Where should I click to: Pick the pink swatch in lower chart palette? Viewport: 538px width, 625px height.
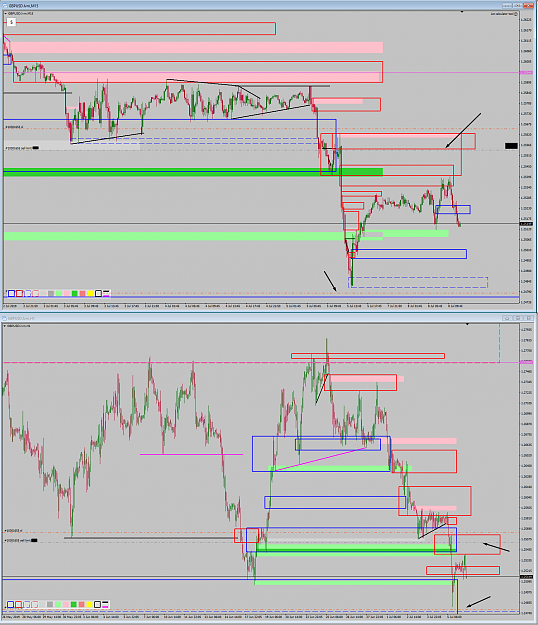coord(66,604)
